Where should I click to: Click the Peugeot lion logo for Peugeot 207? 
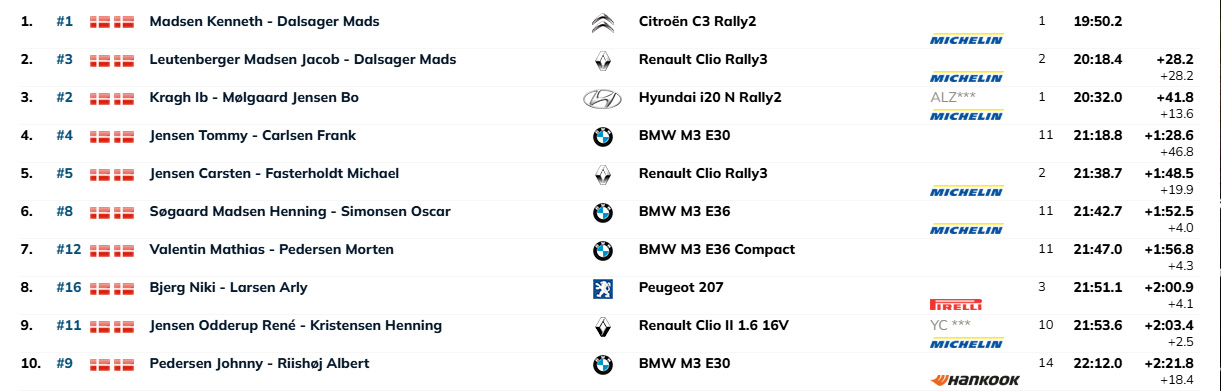coord(602,290)
